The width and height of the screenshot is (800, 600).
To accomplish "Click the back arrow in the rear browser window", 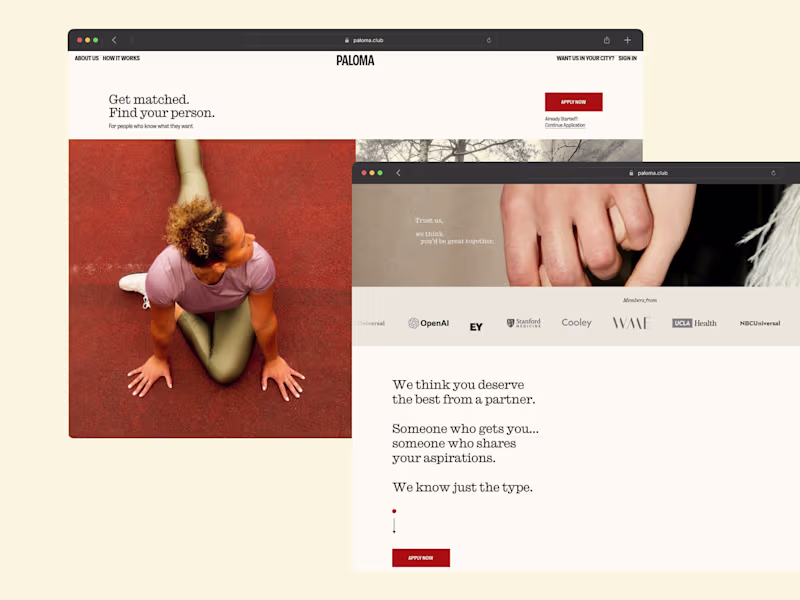I will point(114,40).
